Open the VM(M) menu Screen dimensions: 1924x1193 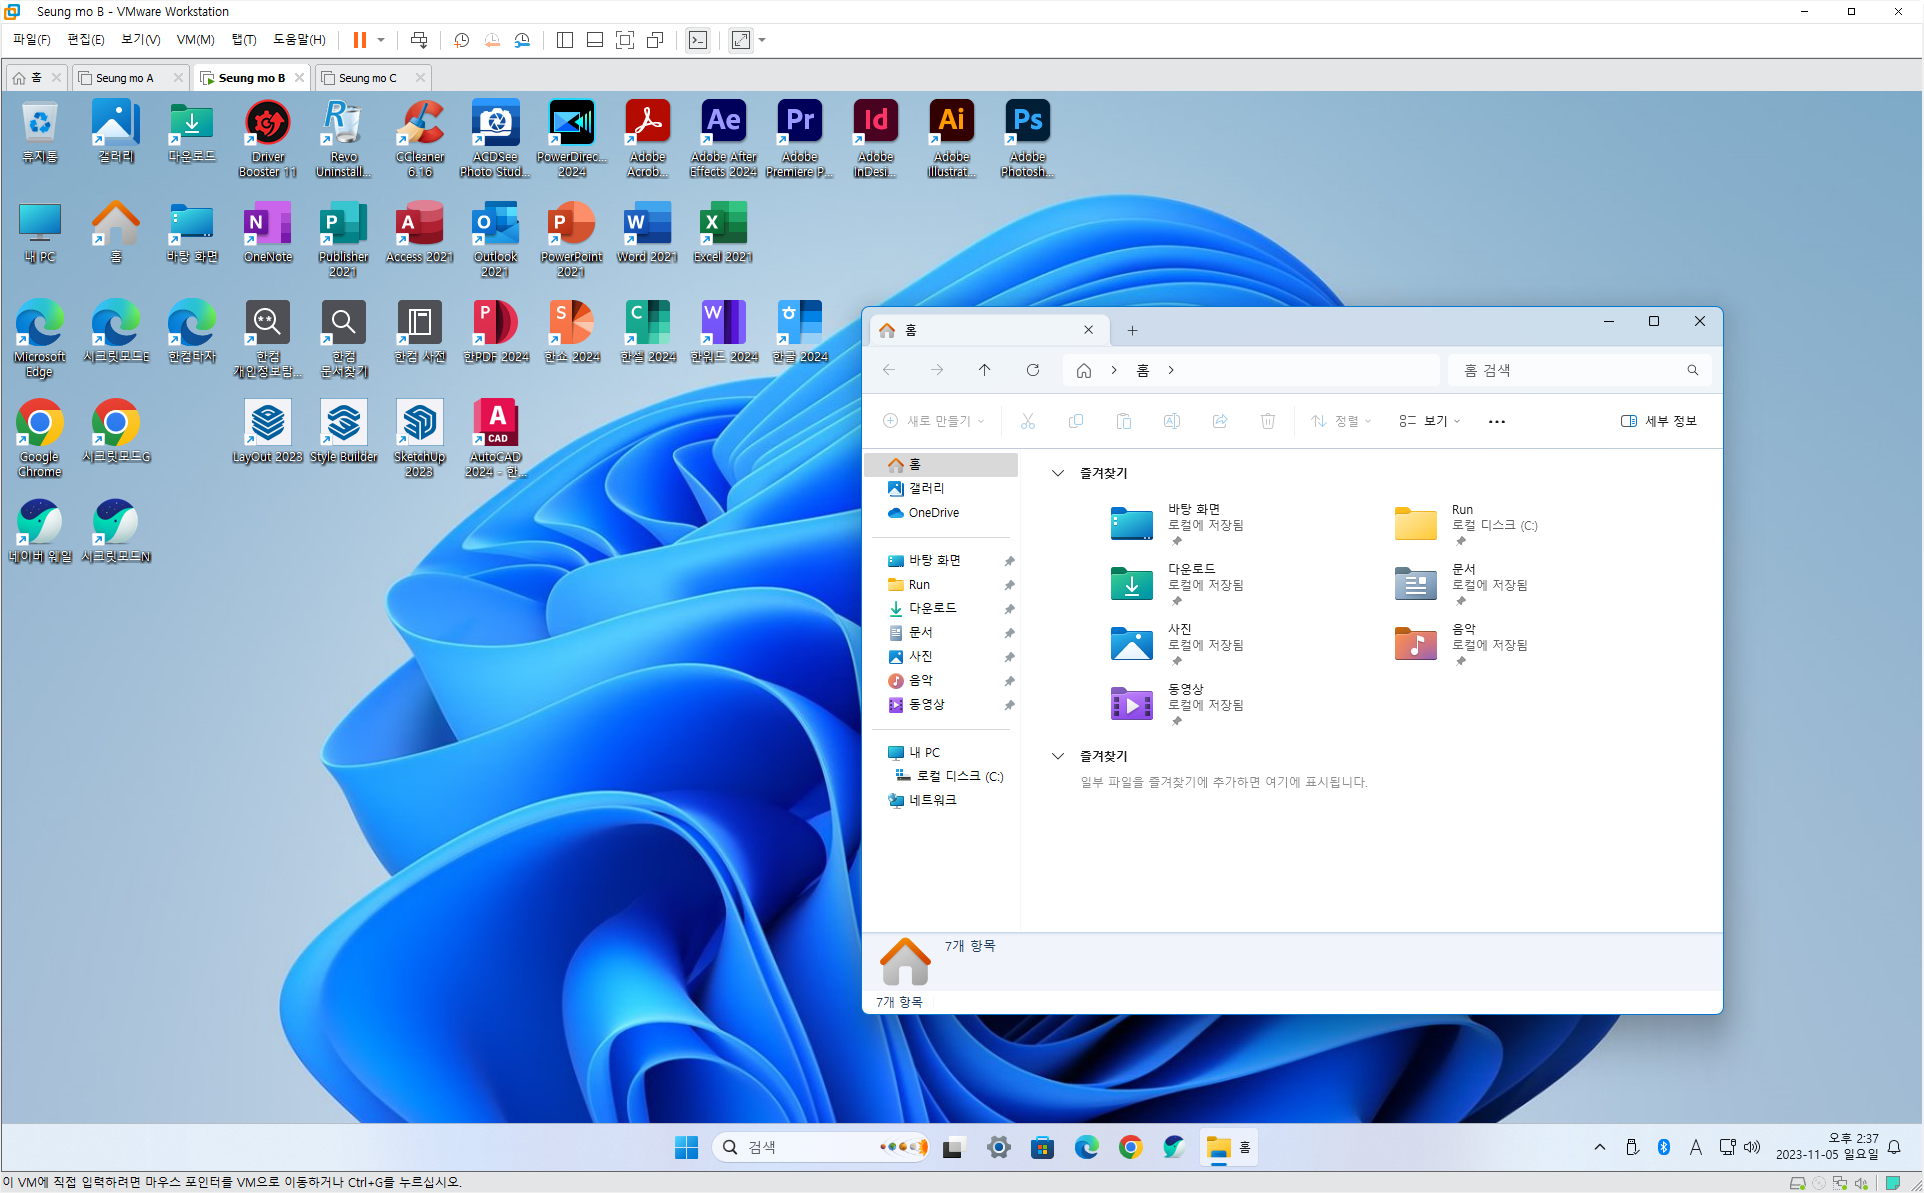coord(195,40)
